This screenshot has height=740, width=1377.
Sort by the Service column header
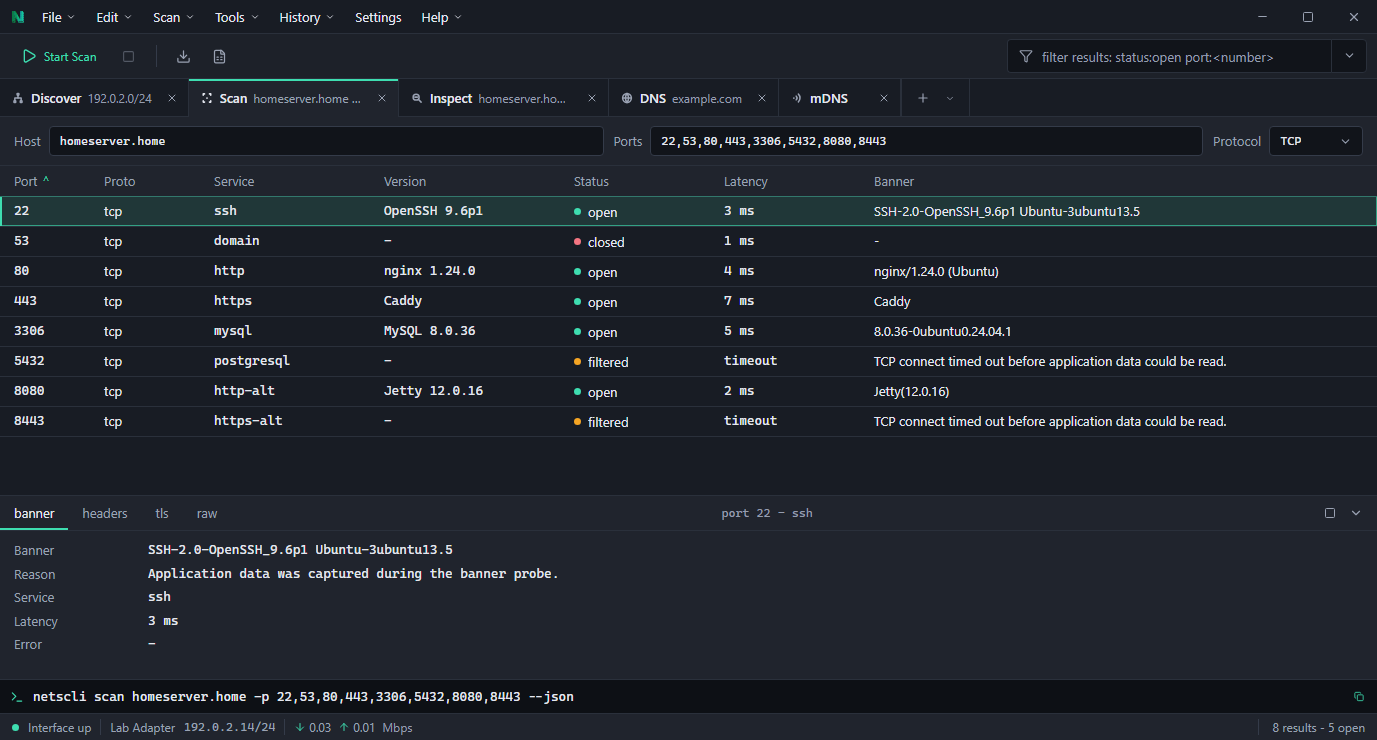(234, 181)
